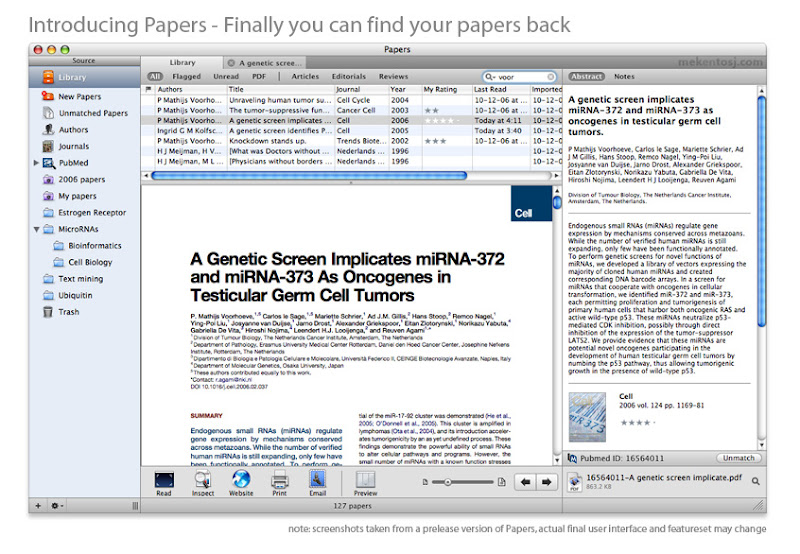
Task: Select 'Knockdown stands up.' row
Action: (x=352, y=141)
